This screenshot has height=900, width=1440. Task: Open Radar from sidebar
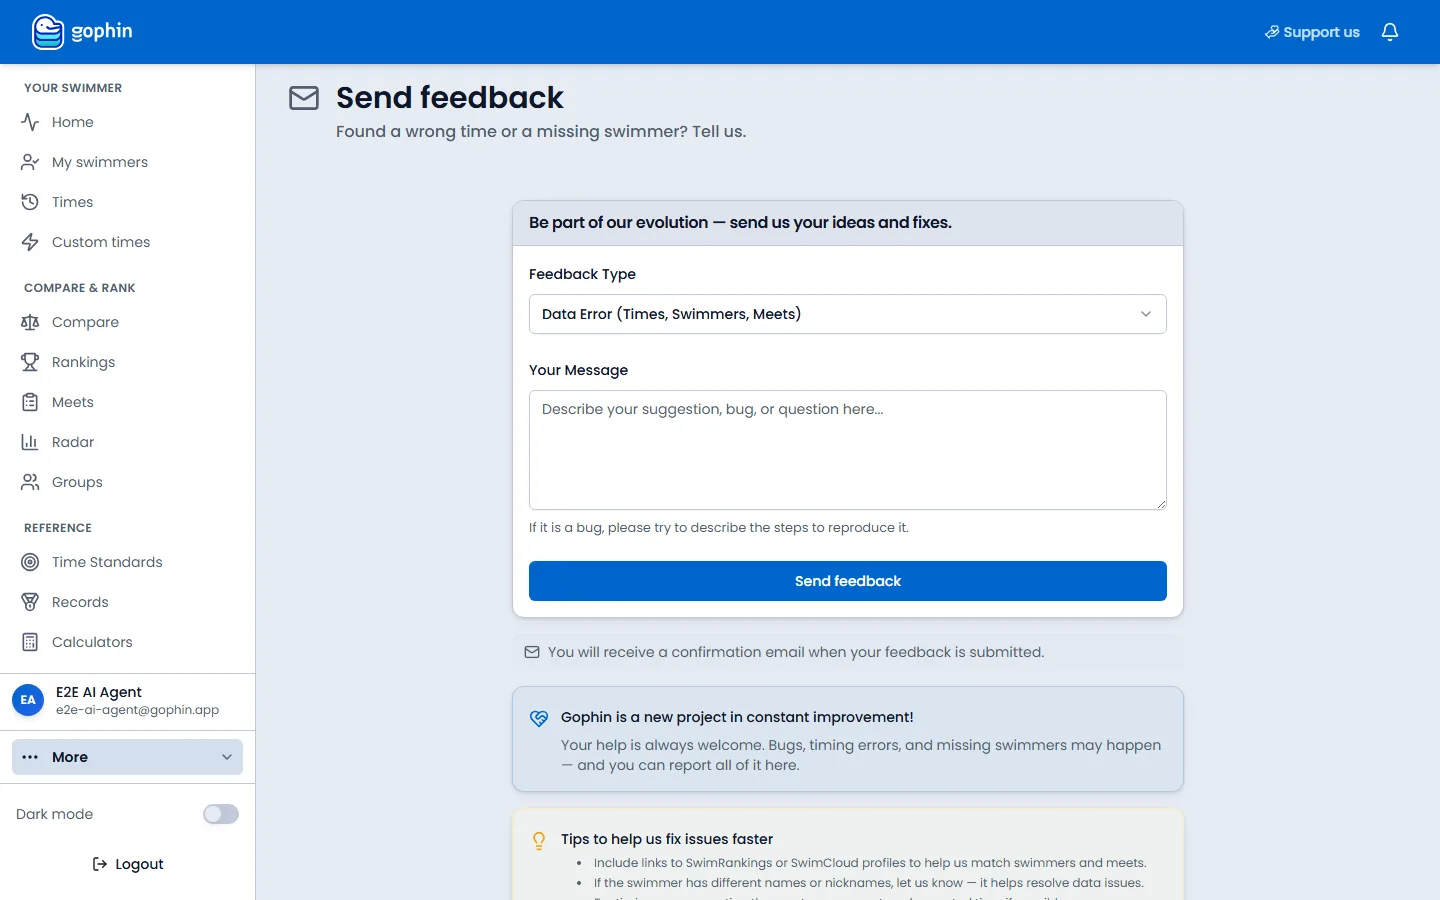coord(127,442)
